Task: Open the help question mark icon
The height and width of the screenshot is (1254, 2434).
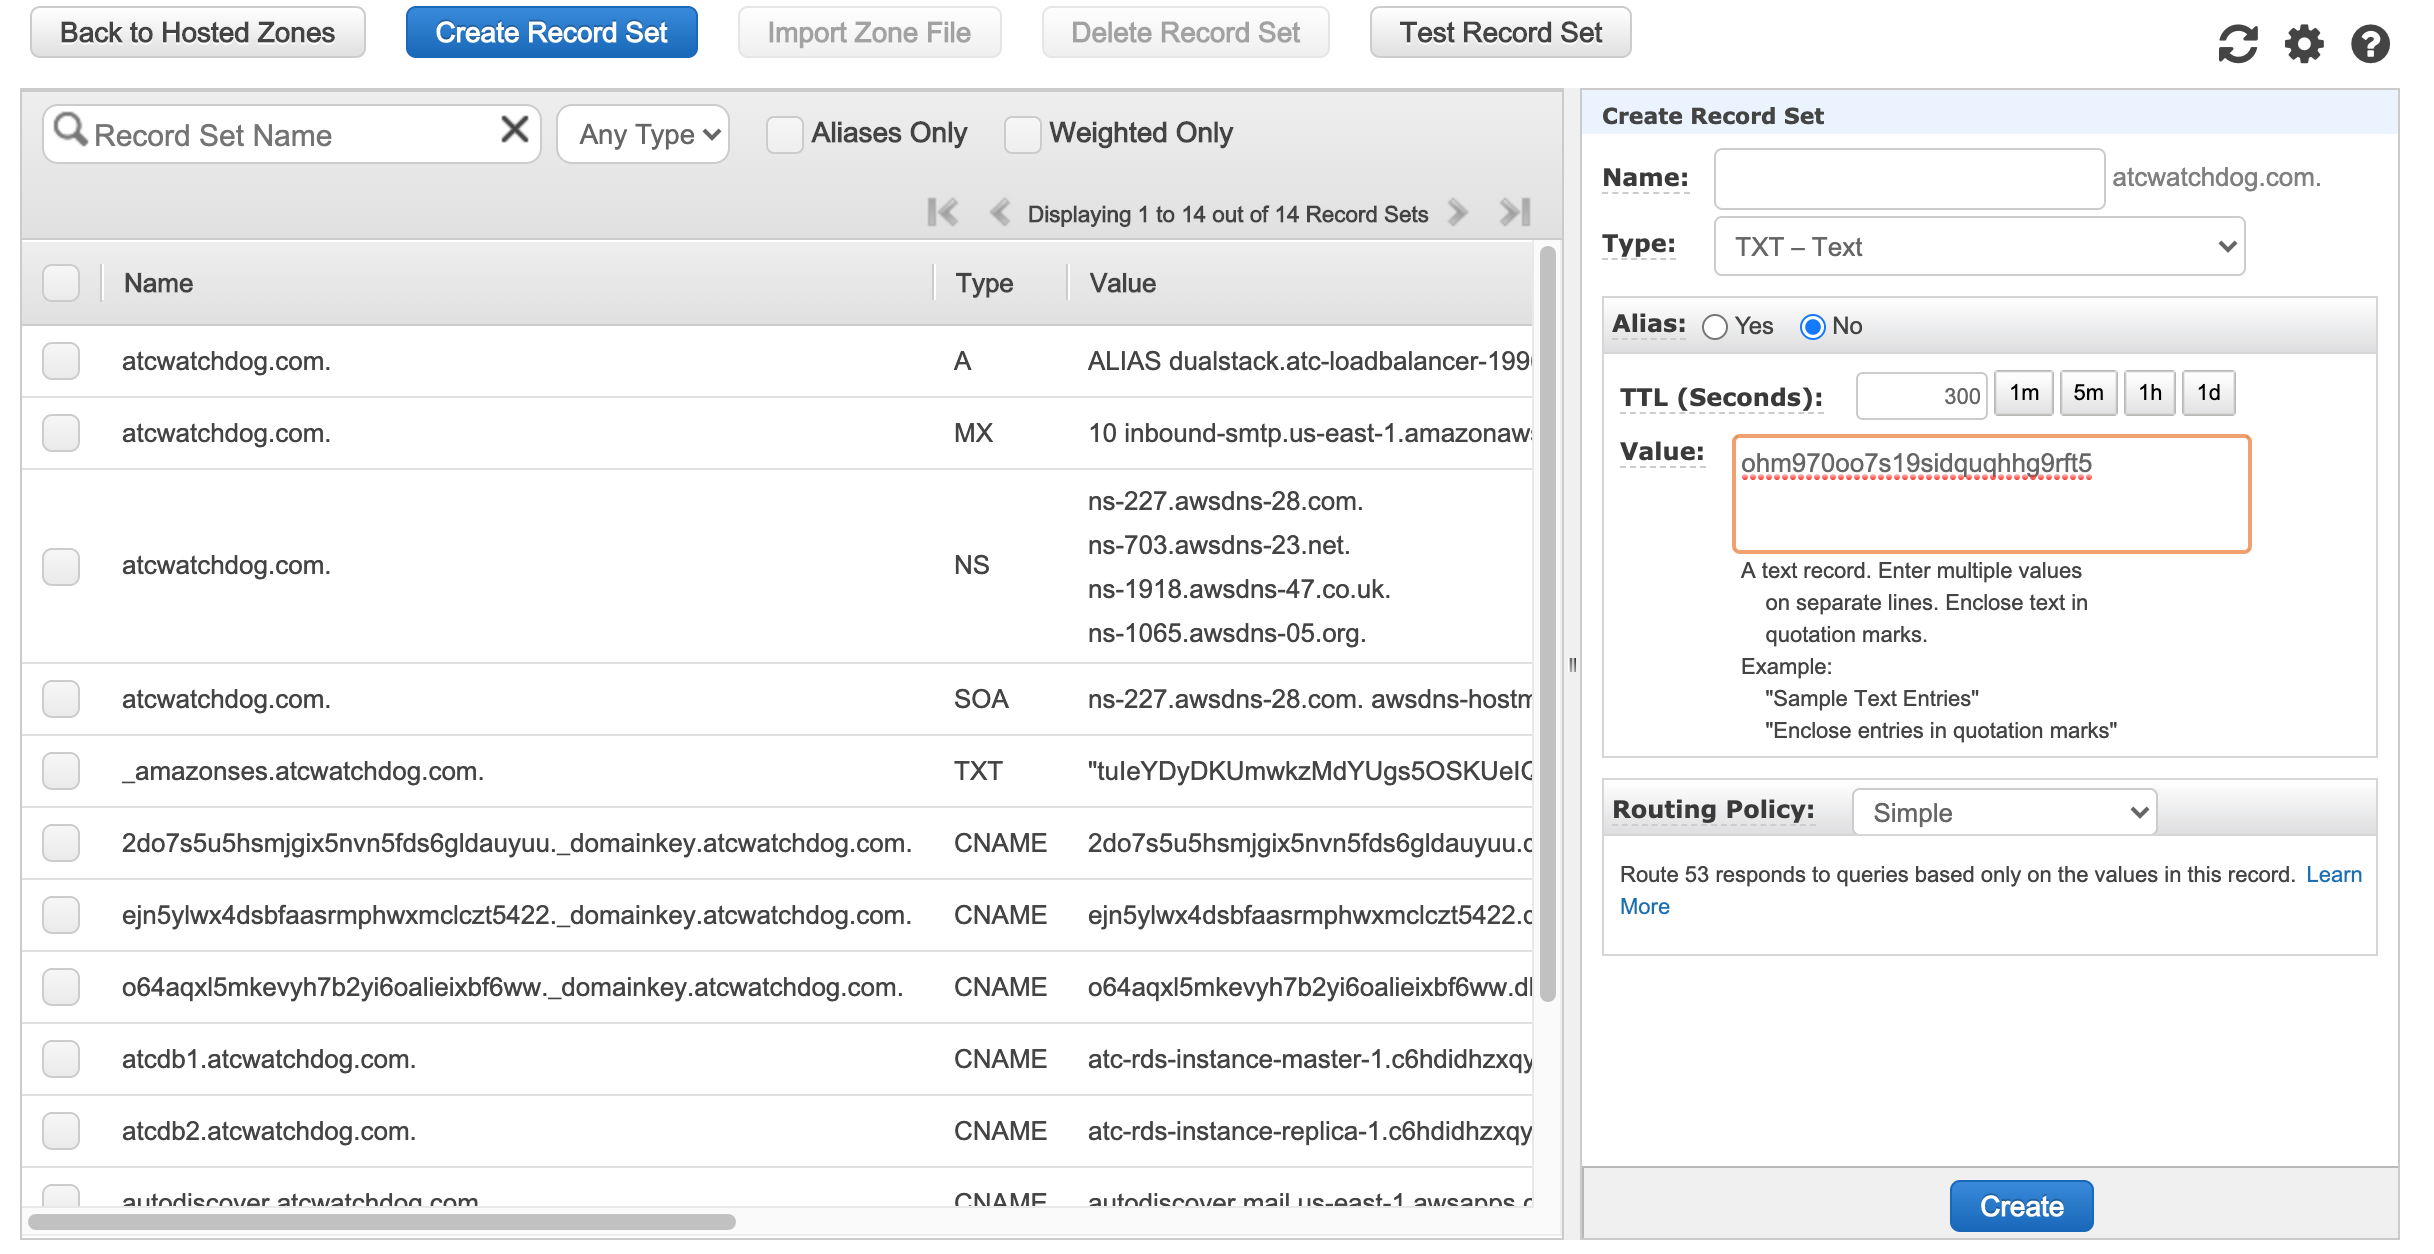Action: [2369, 44]
